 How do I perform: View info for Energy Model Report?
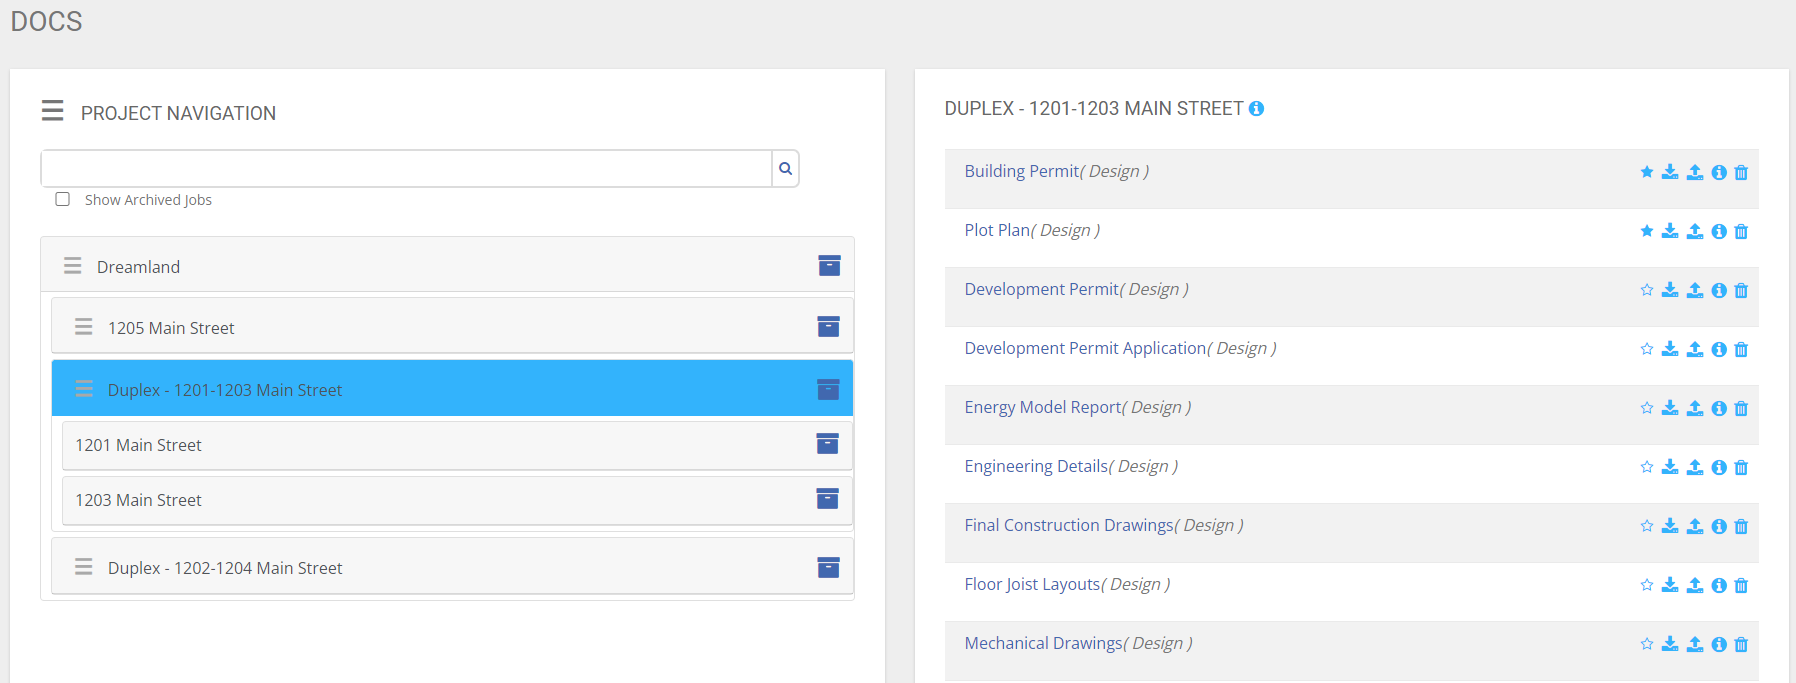click(x=1719, y=408)
